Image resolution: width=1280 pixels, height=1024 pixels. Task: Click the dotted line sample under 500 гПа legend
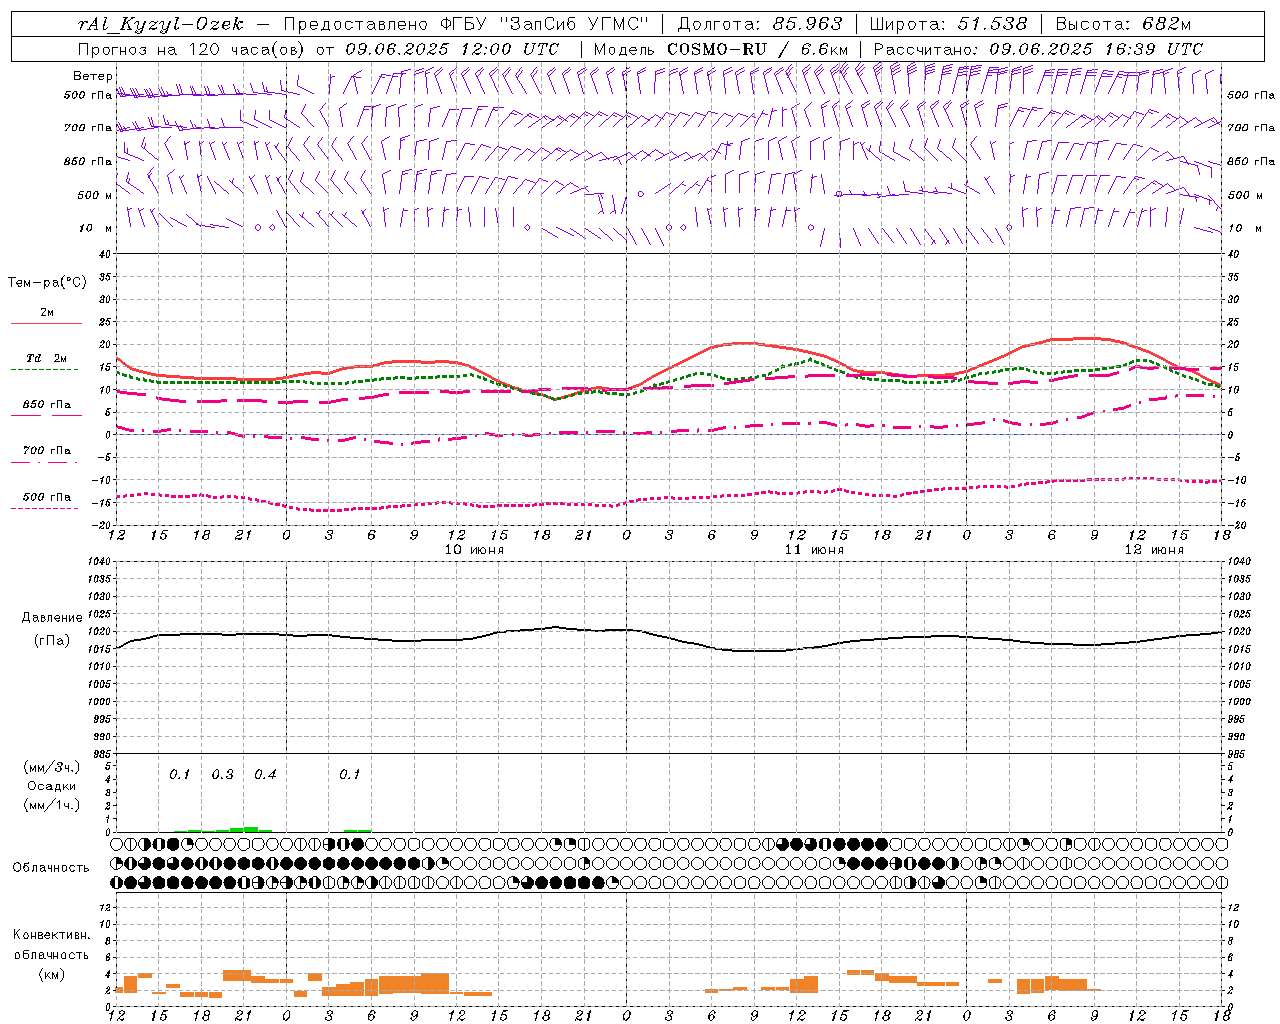46,508
